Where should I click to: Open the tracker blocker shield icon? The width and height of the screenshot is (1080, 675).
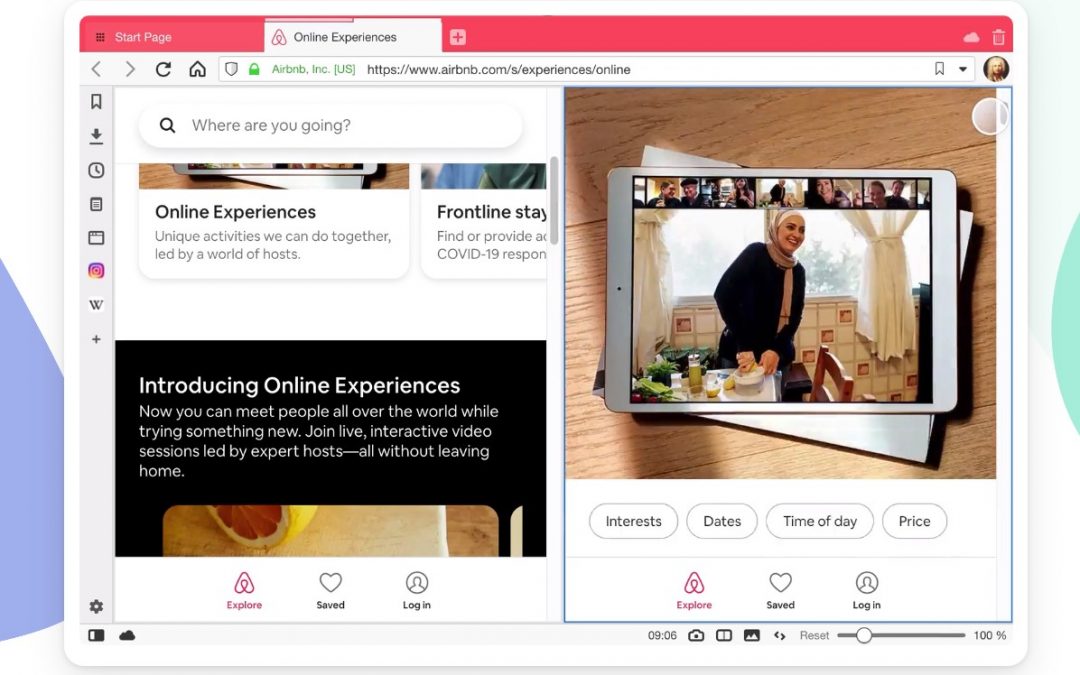[231, 69]
